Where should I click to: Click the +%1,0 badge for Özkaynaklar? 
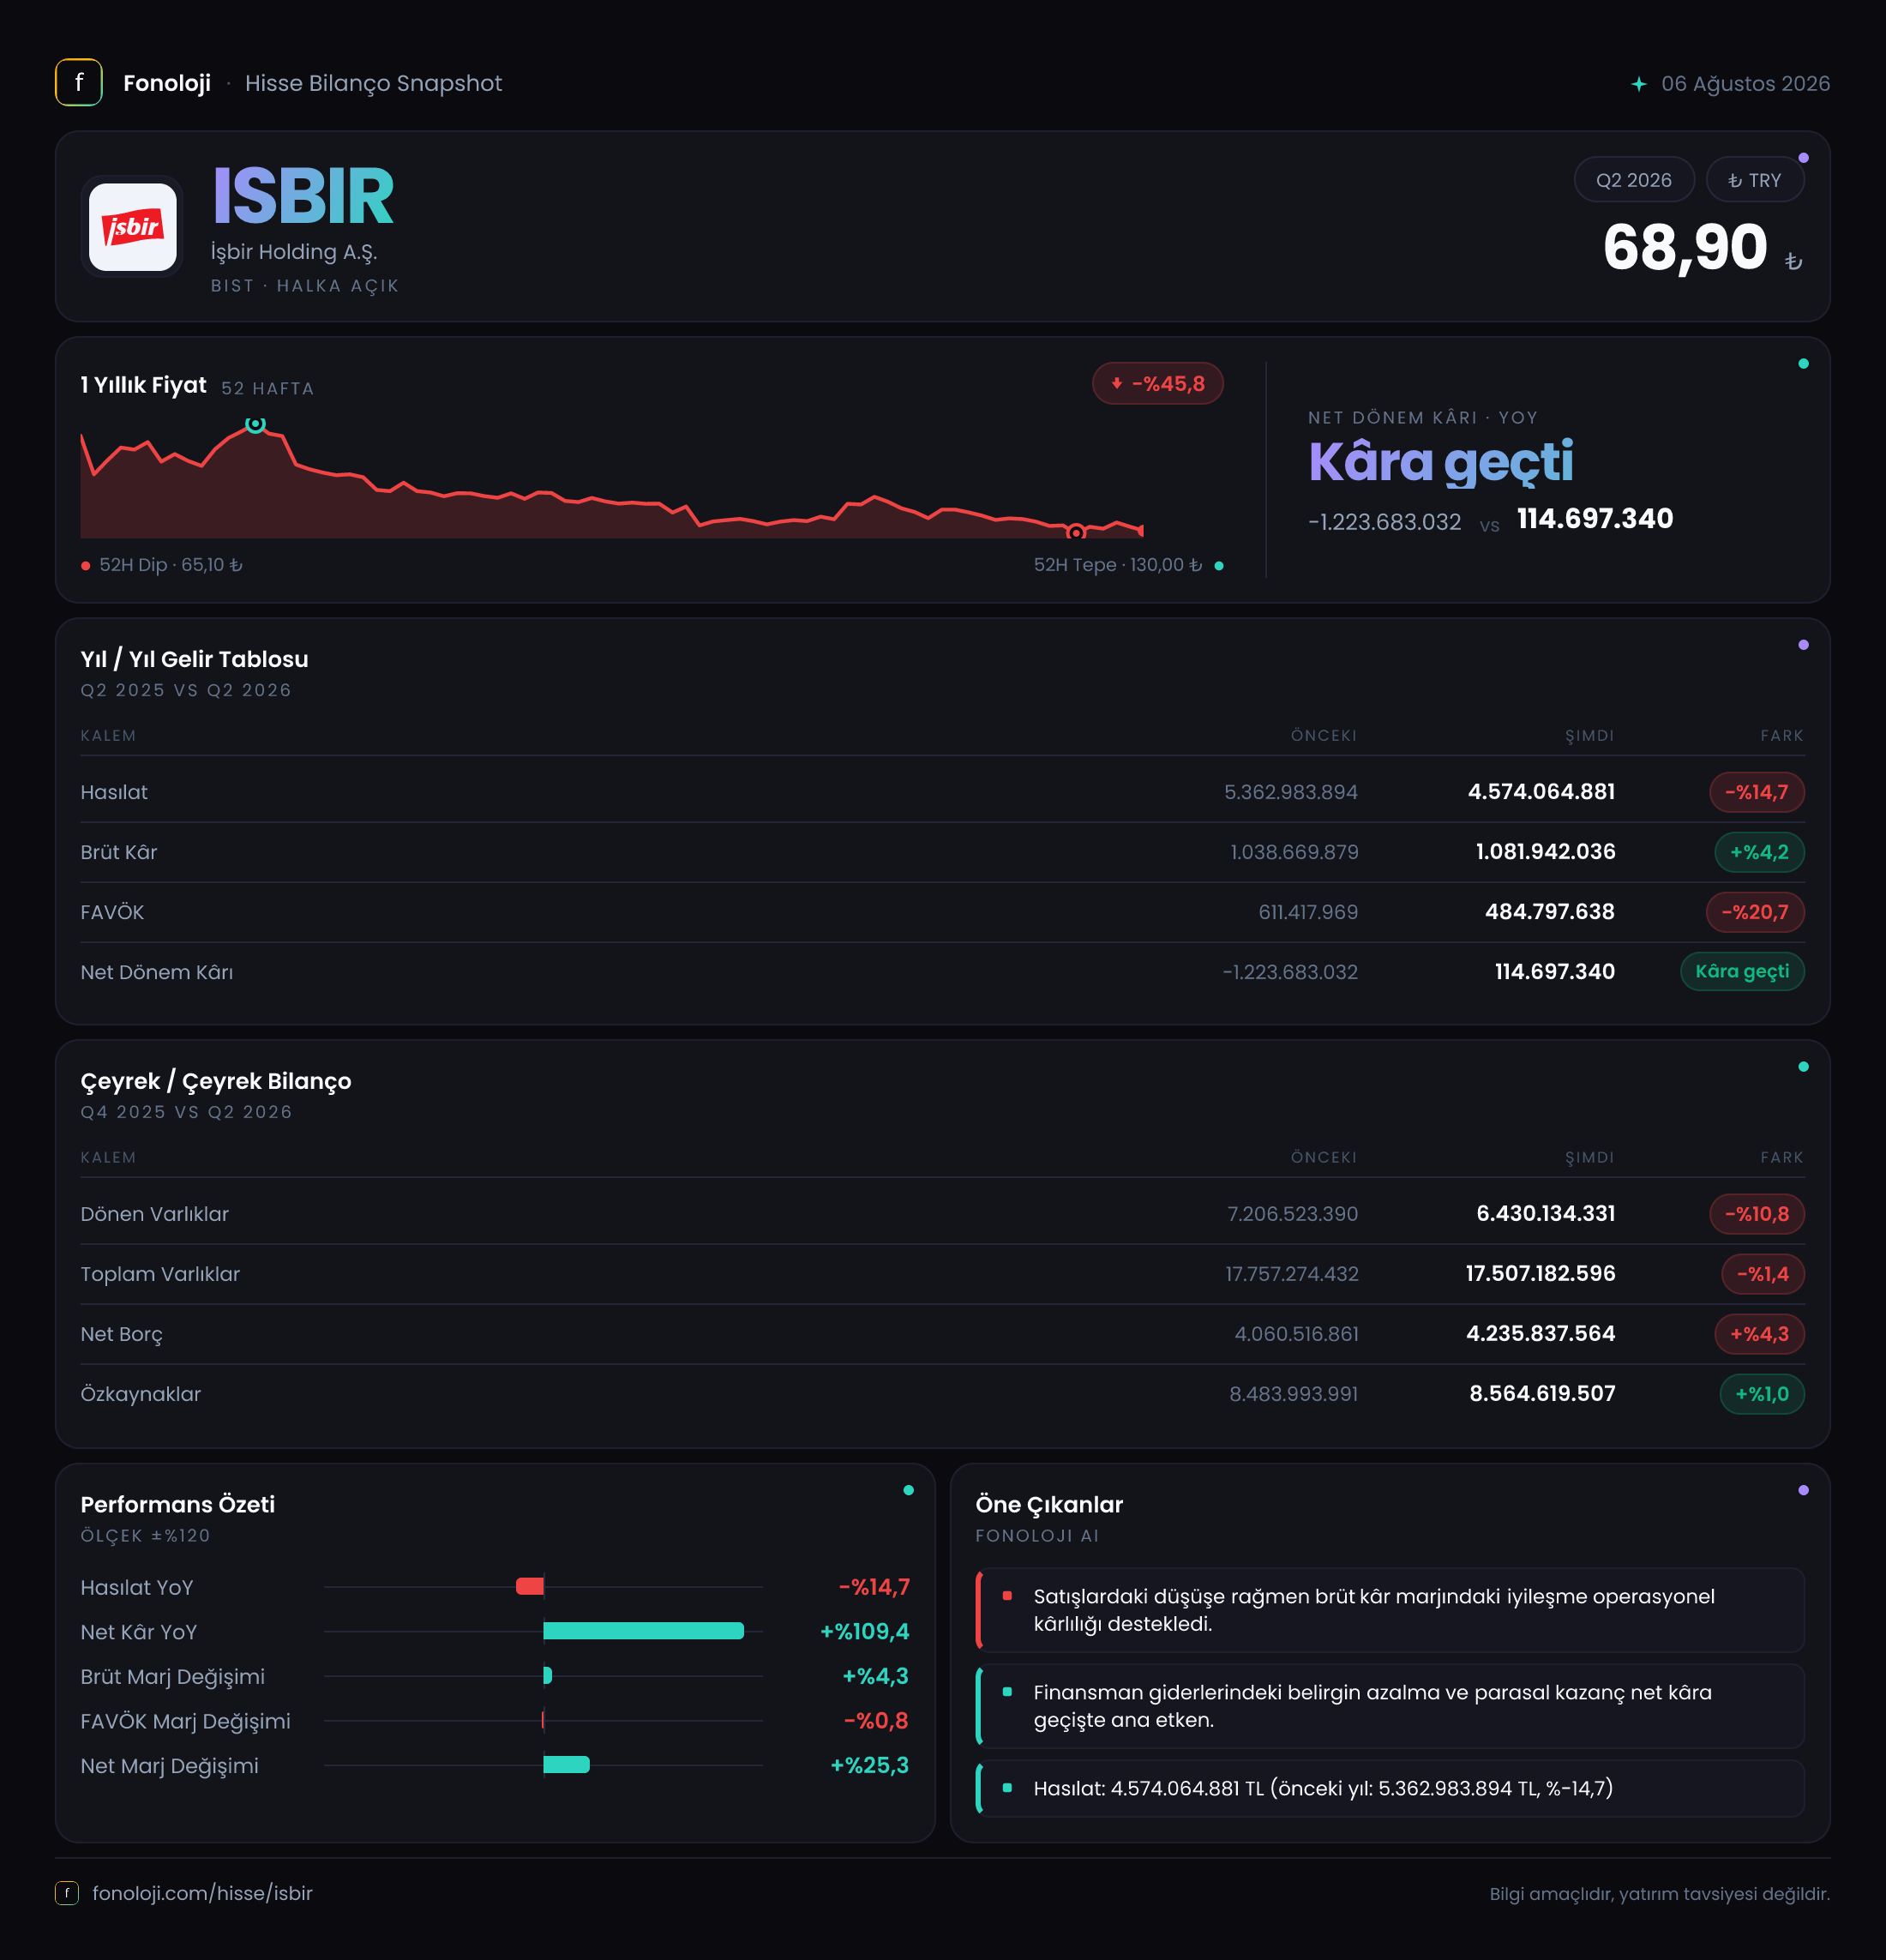pyautogui.click(x=1762, y=1394)
